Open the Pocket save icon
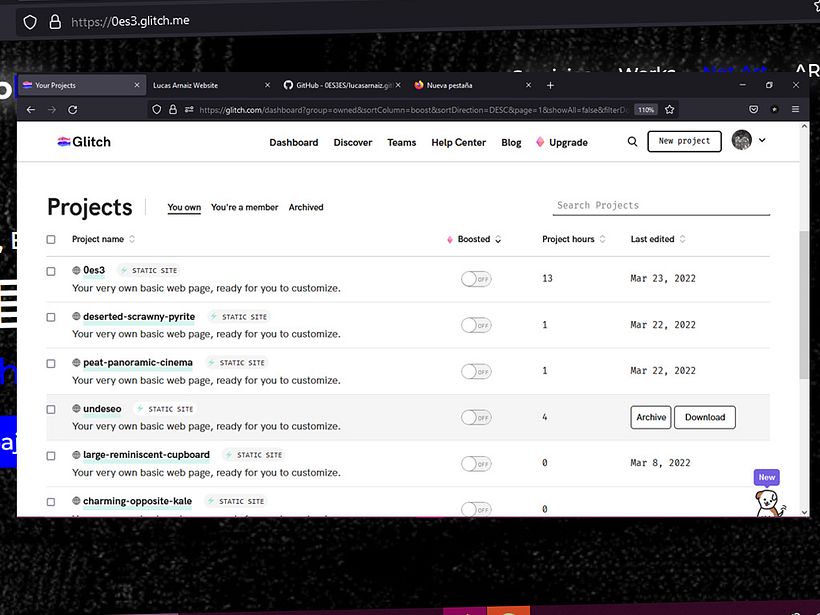Image resolution: width=820 pixels, height=615 pixels. click(754, 109)
